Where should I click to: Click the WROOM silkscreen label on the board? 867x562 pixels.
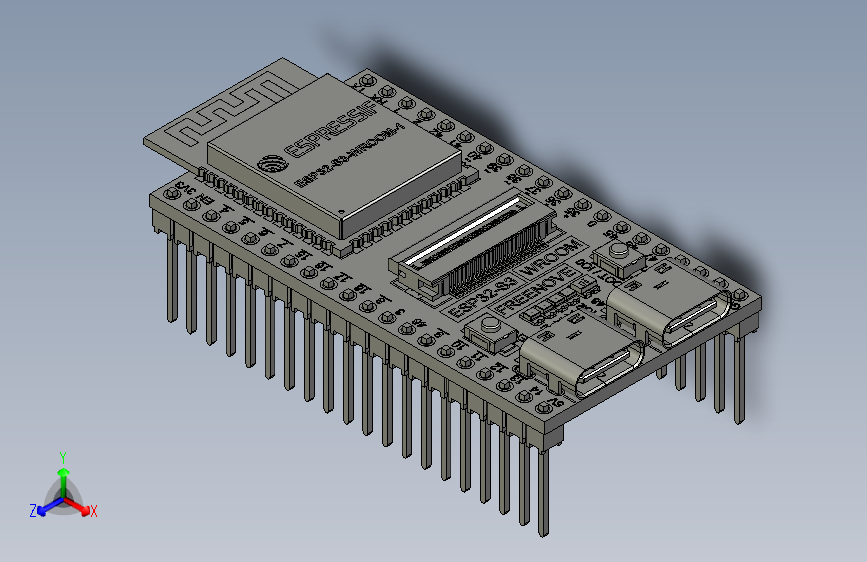[x=550, y=258]
